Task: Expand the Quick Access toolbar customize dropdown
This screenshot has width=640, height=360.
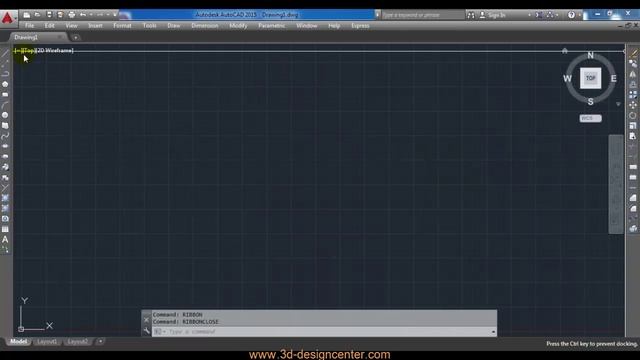Action: [115, 15]
